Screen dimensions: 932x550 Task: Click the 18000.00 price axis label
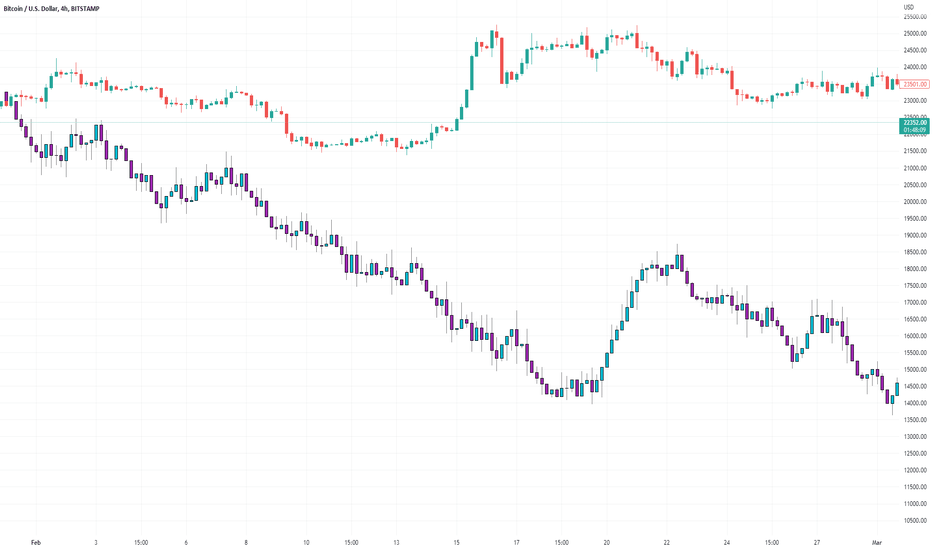click(x=915, y=269)
